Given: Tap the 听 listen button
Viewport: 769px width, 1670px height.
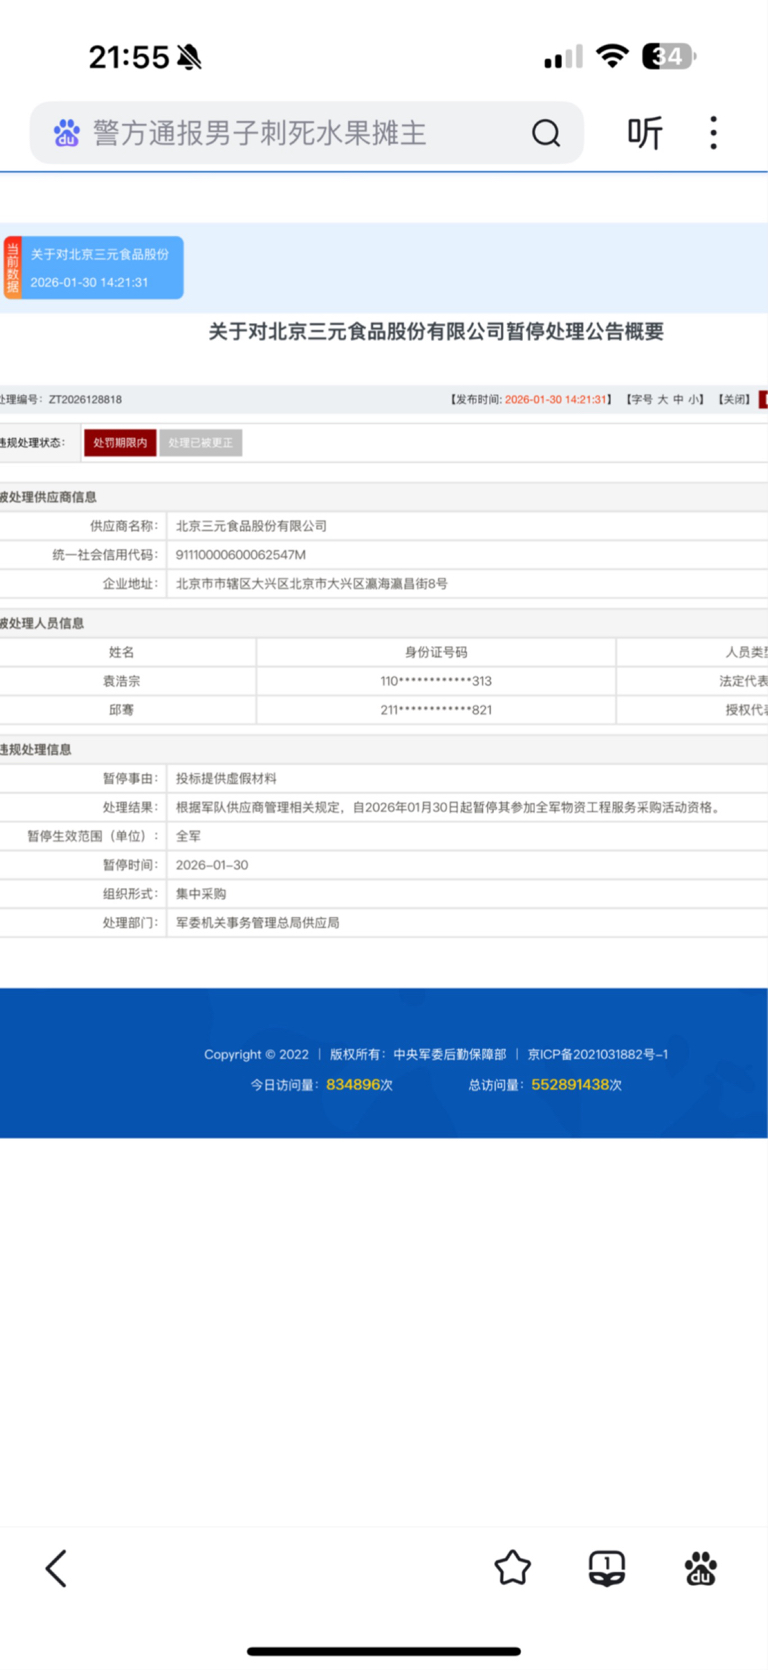Looking at the screenshot, I should [645, 133].
